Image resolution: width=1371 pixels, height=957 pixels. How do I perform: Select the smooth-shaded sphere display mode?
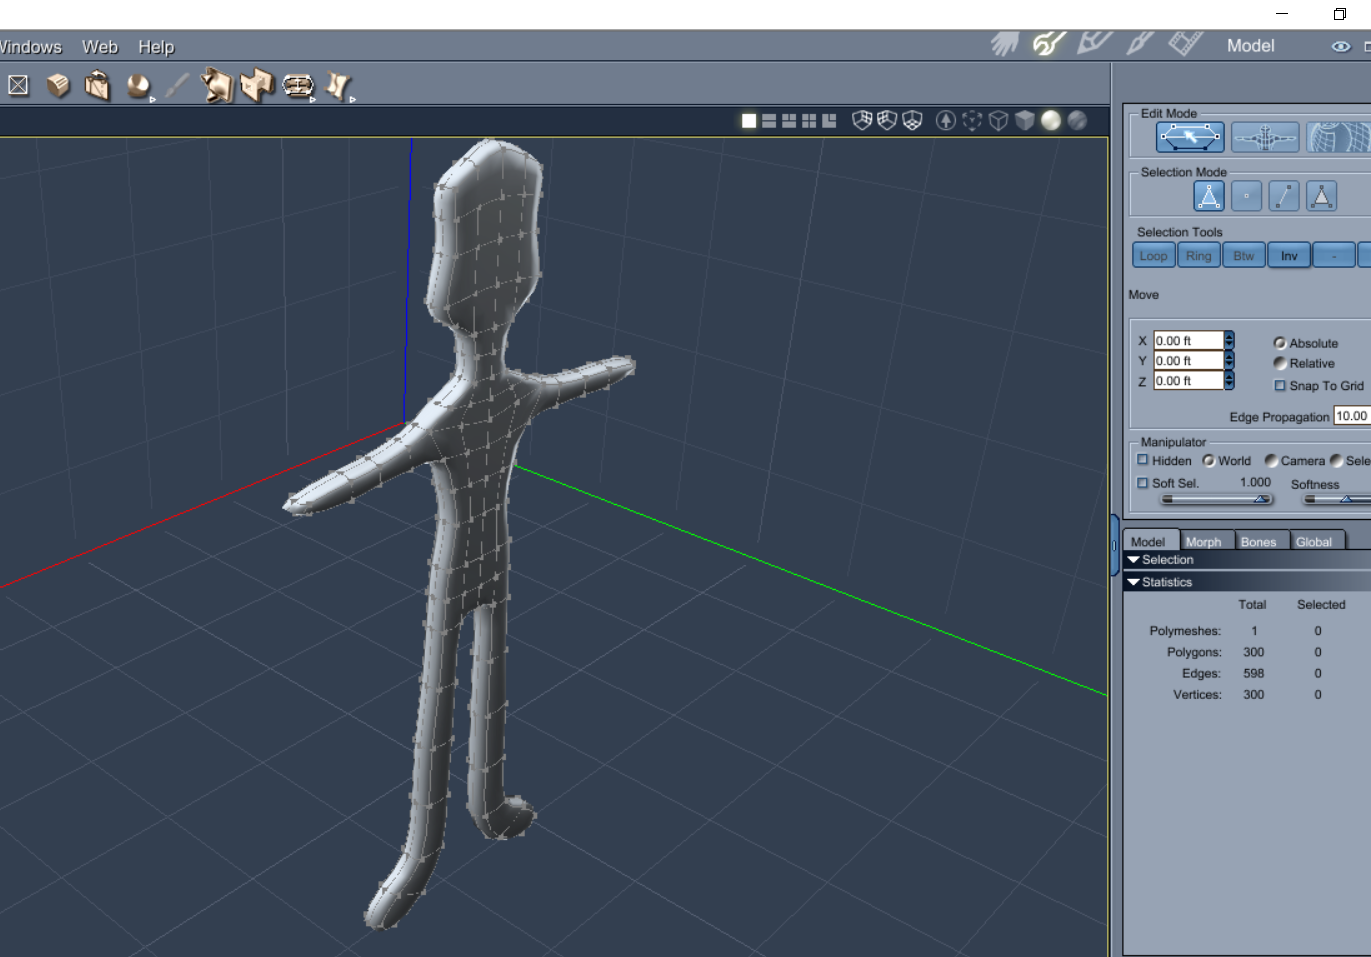pos(1051,120)
